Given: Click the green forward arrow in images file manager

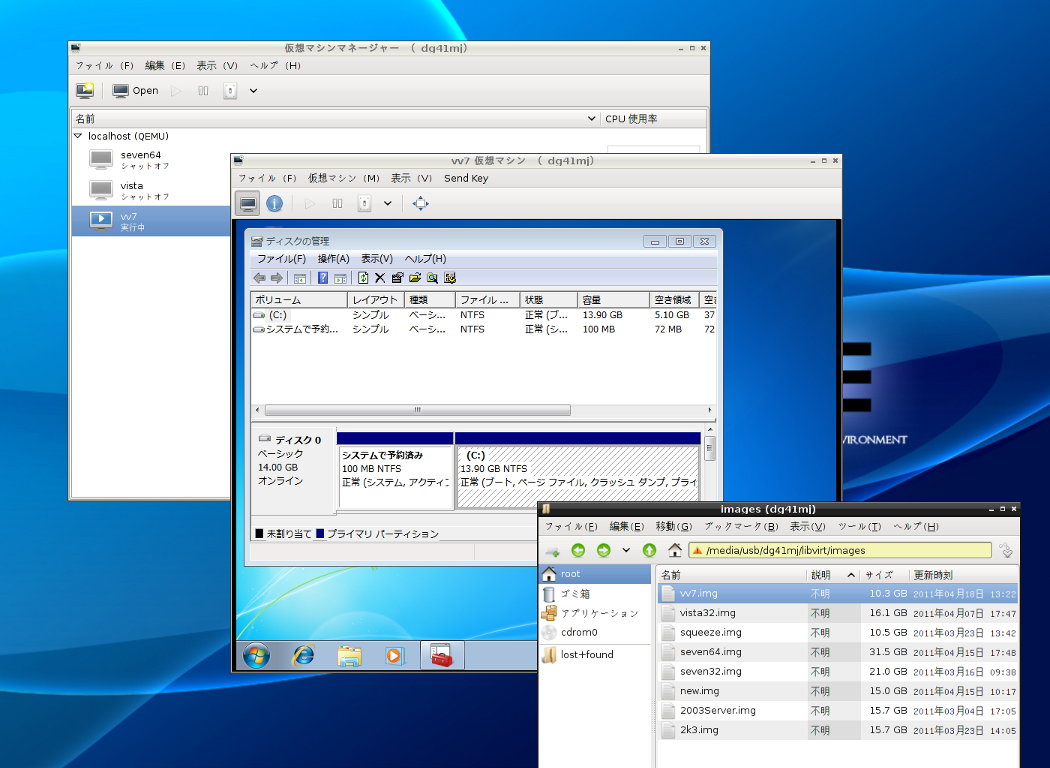Looking at the screenshot, I should pos(603,550).
